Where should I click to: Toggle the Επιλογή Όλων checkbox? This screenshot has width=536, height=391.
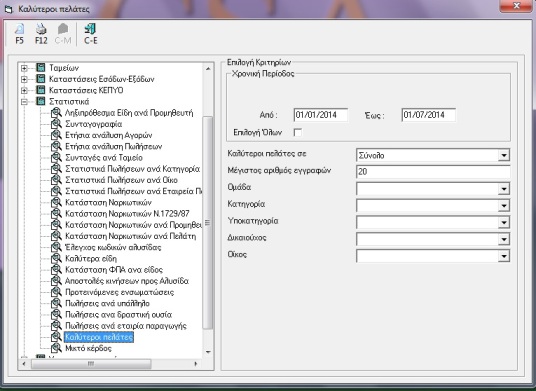[x=298, y=133]
